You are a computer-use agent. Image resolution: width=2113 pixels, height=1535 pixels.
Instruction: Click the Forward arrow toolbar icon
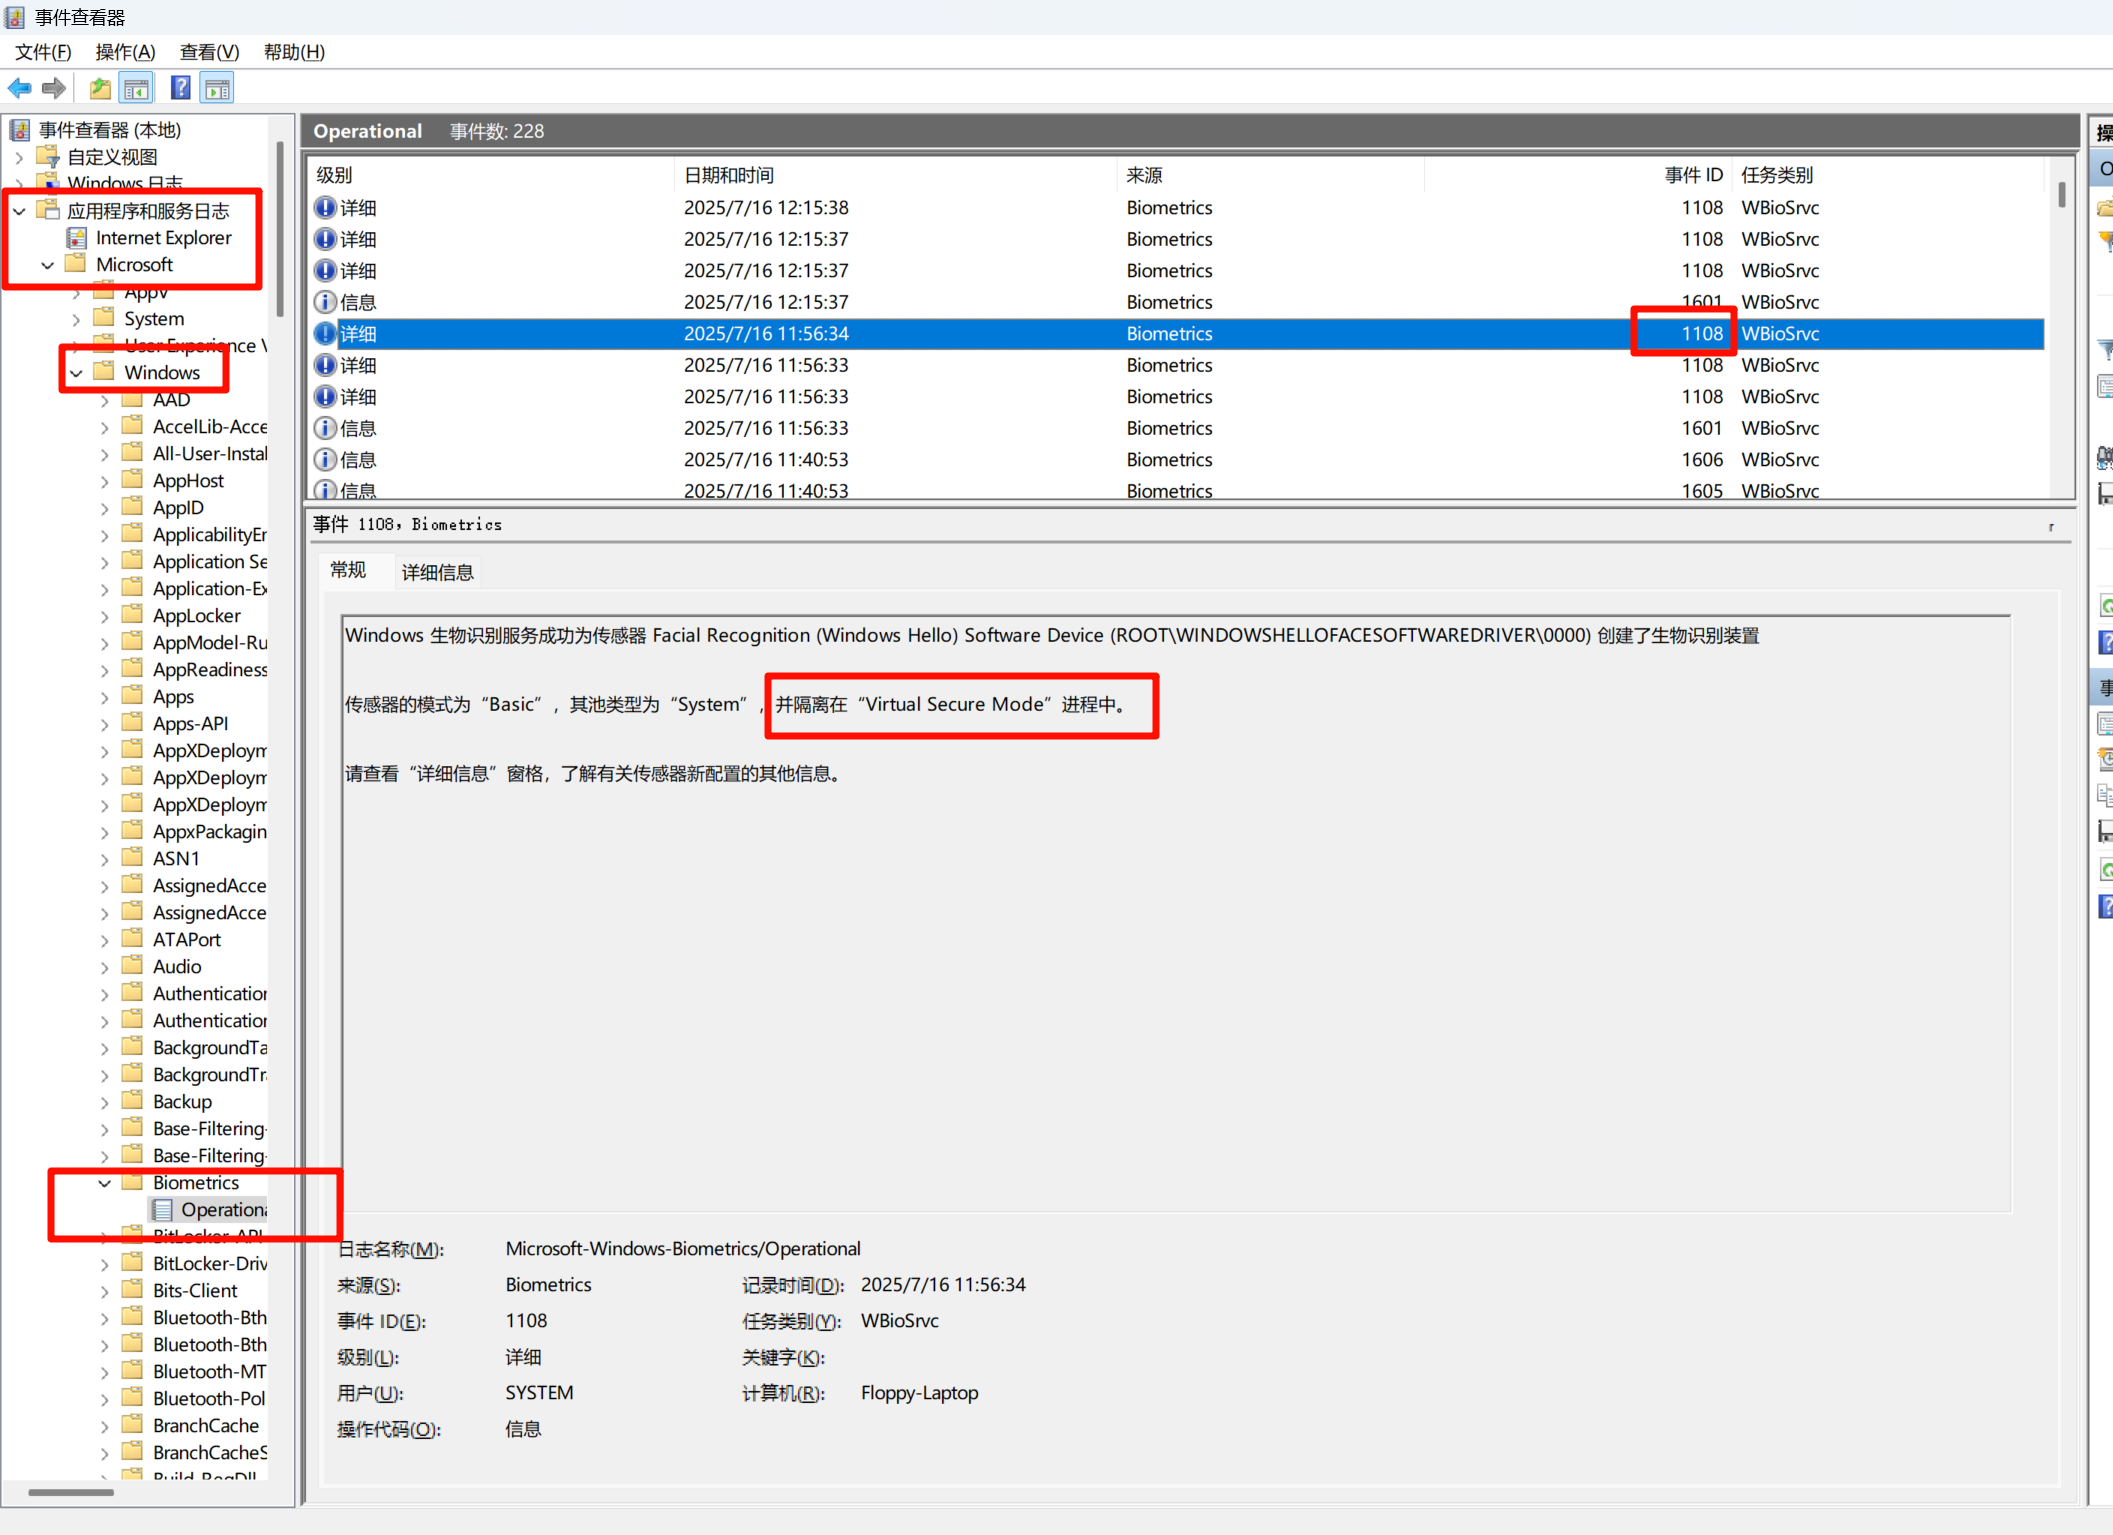(55, 89)
